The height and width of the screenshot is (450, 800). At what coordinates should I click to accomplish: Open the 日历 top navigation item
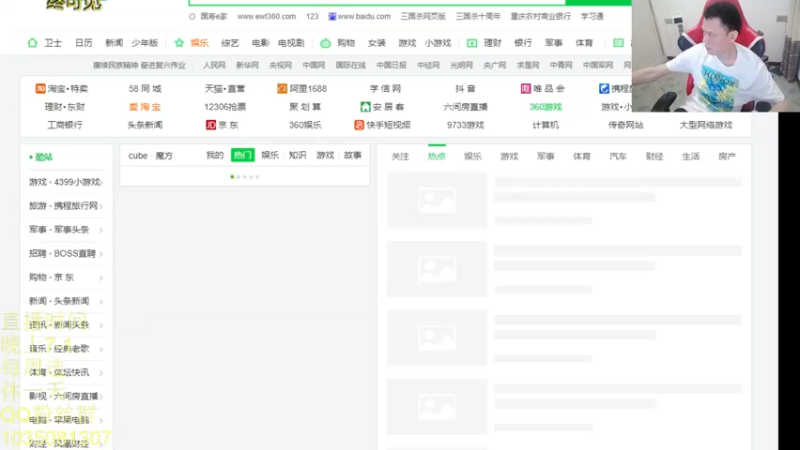tap(84, 43)
